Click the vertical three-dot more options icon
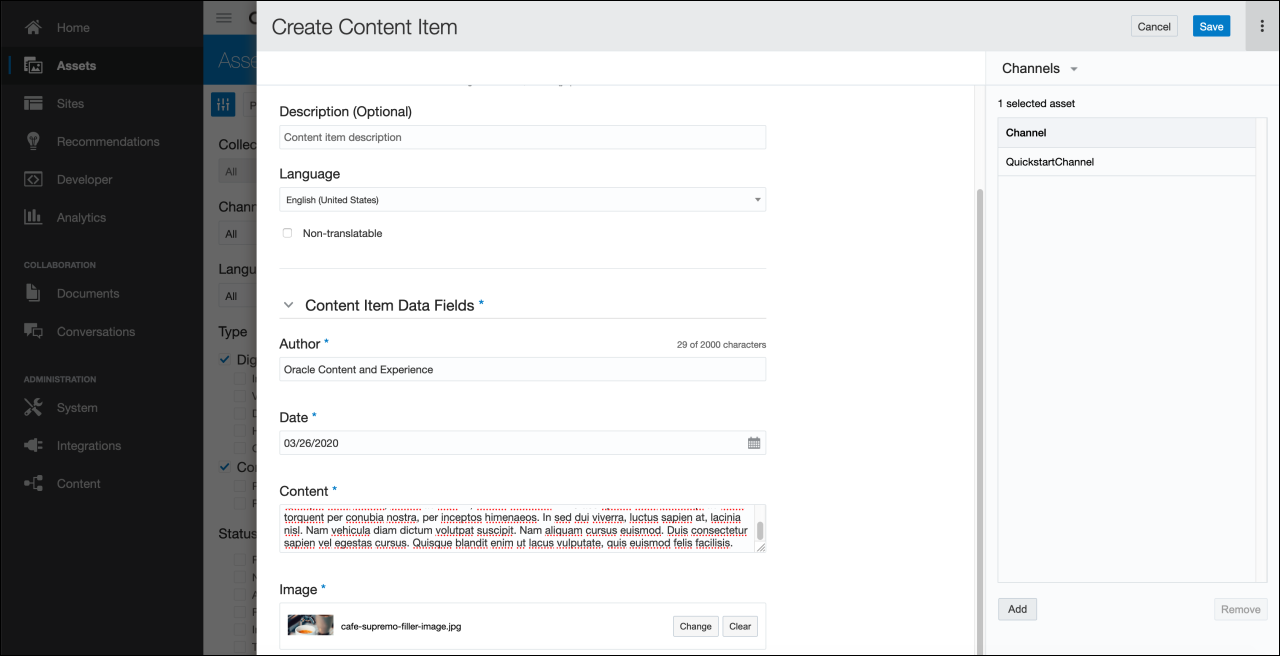Screen dimensions: 1280x656 click(x=1262, y=27)
